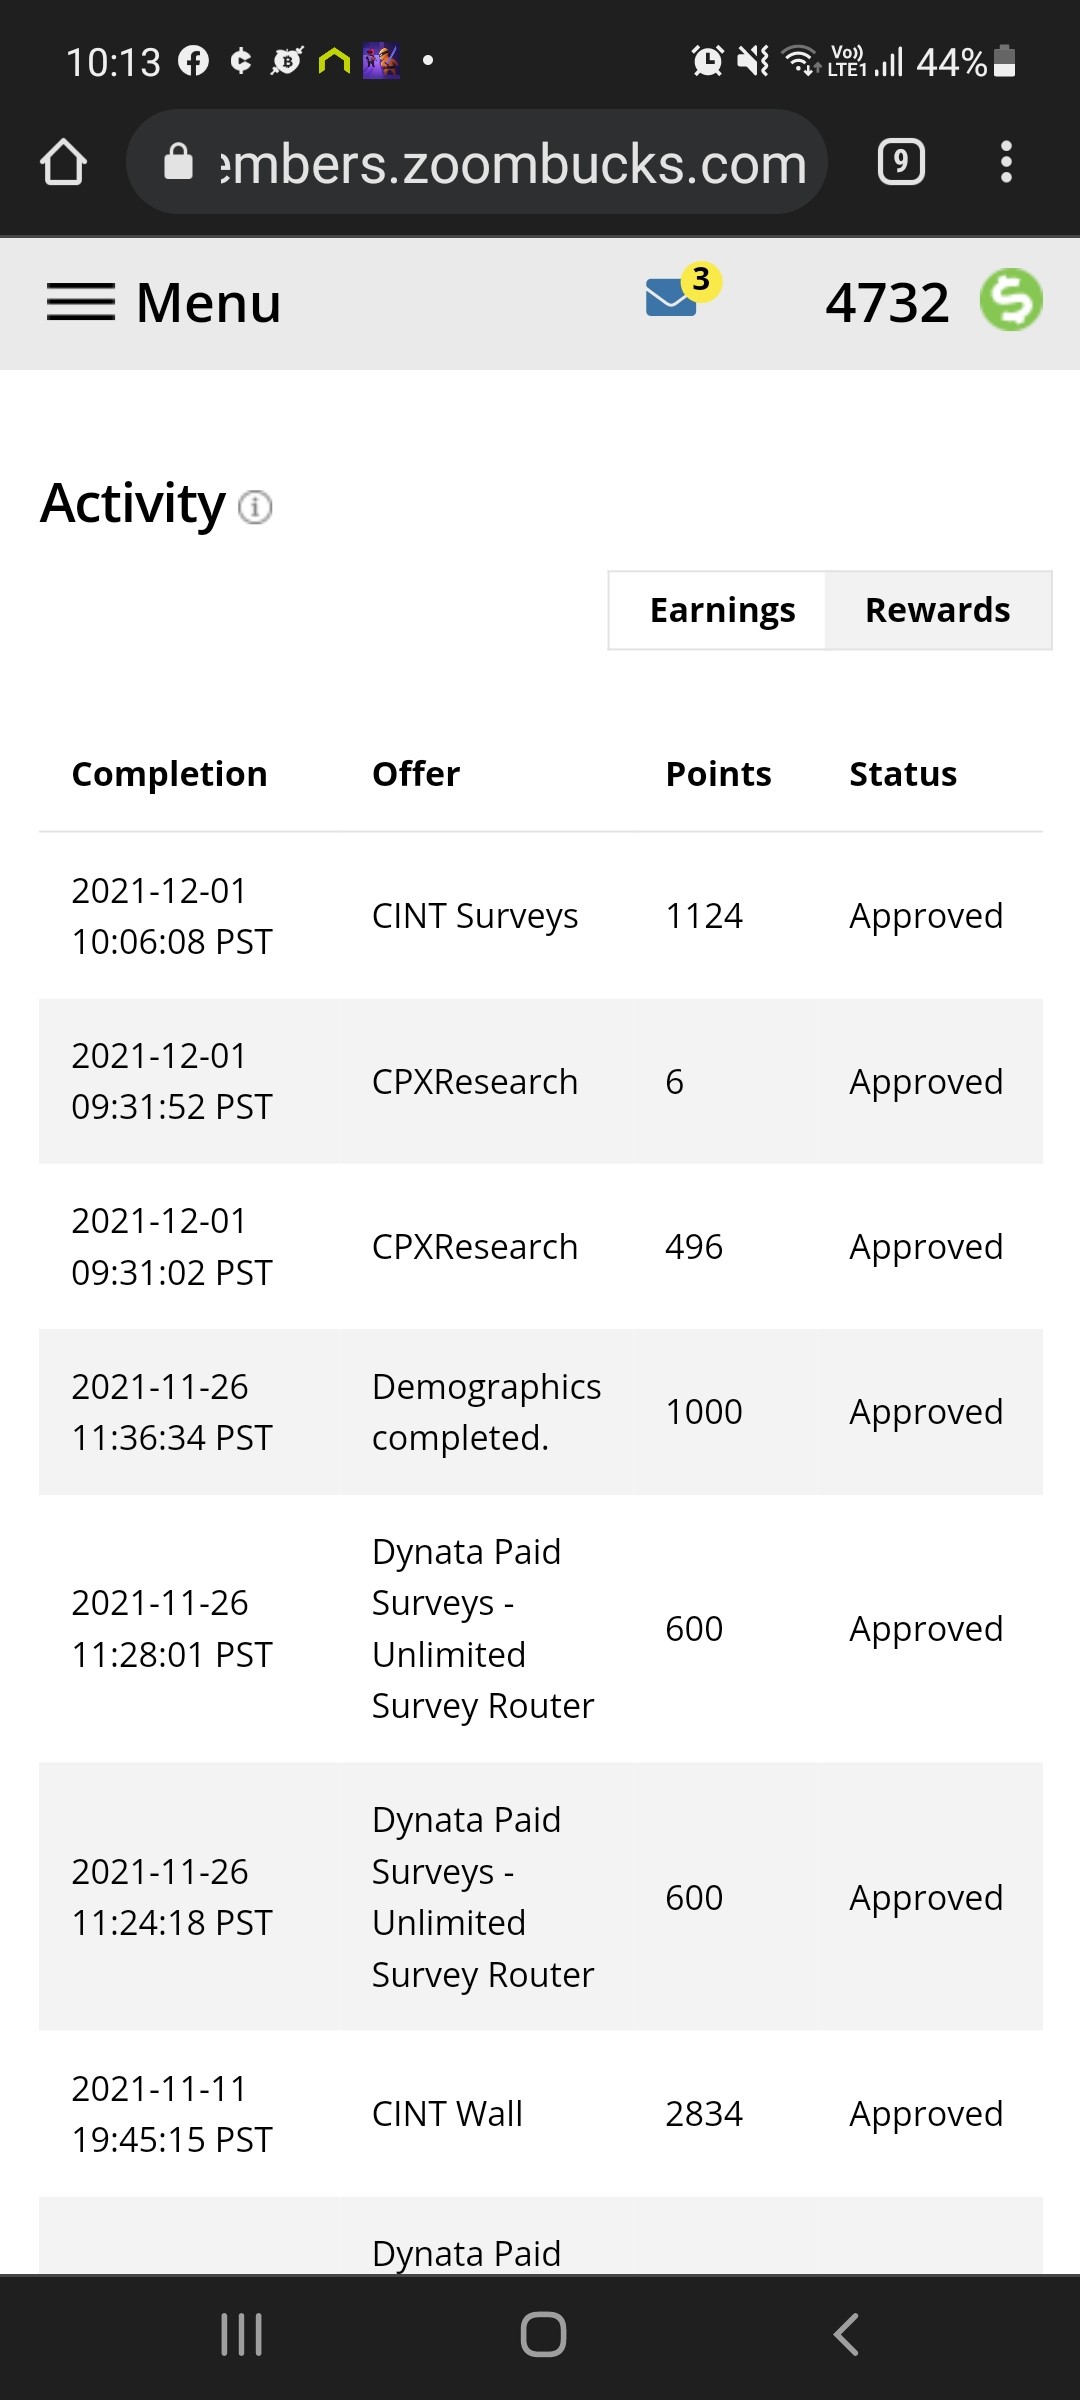Open the browser tab switcher showing 9
This screenshot has height=2400, width=1080.
(x=901, y=162)
